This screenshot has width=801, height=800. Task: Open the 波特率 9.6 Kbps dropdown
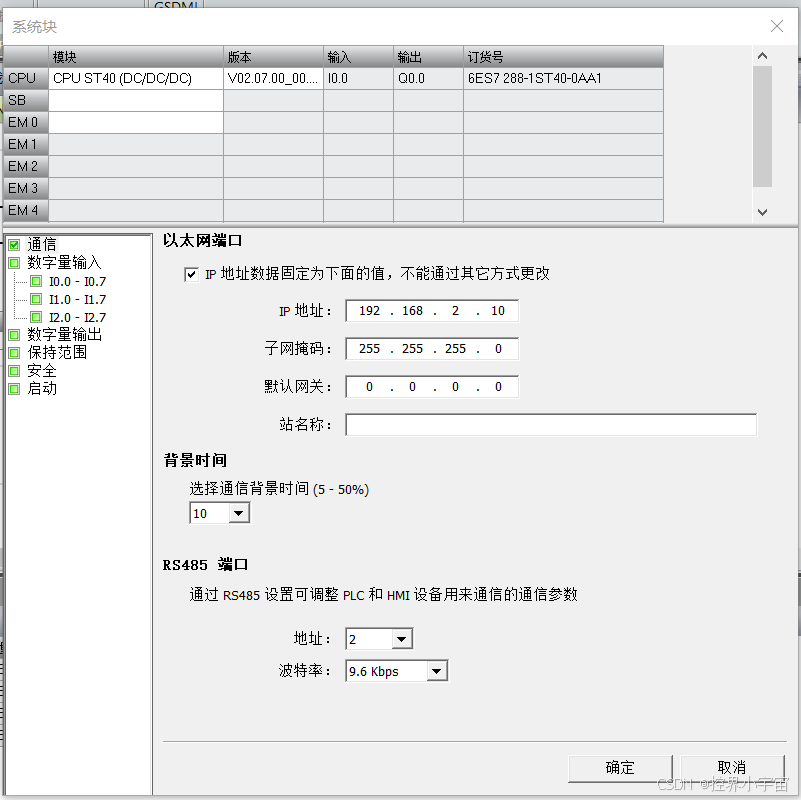tap(437, 671)
